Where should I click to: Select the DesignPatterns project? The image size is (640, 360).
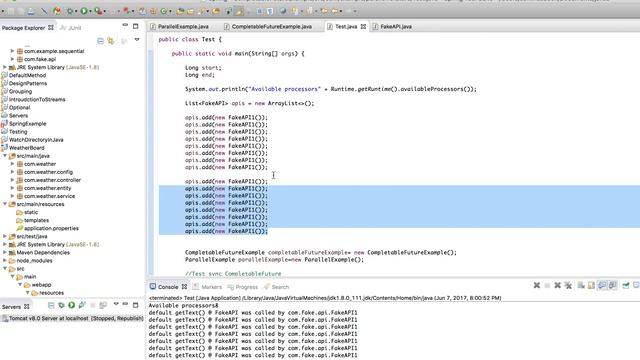(28, 83)
